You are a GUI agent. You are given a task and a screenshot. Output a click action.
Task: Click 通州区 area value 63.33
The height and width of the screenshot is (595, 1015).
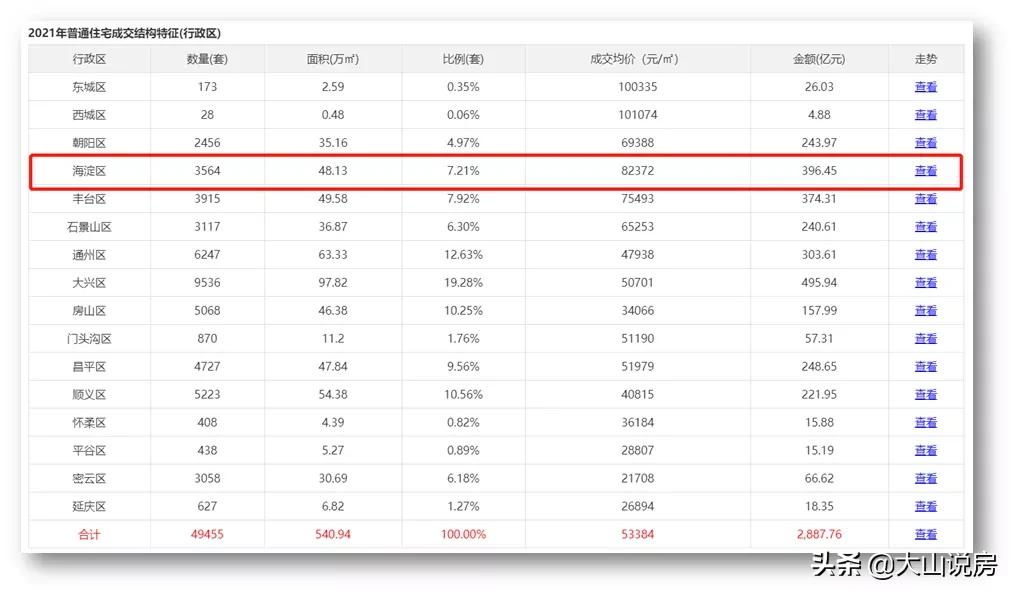(333, 254)
